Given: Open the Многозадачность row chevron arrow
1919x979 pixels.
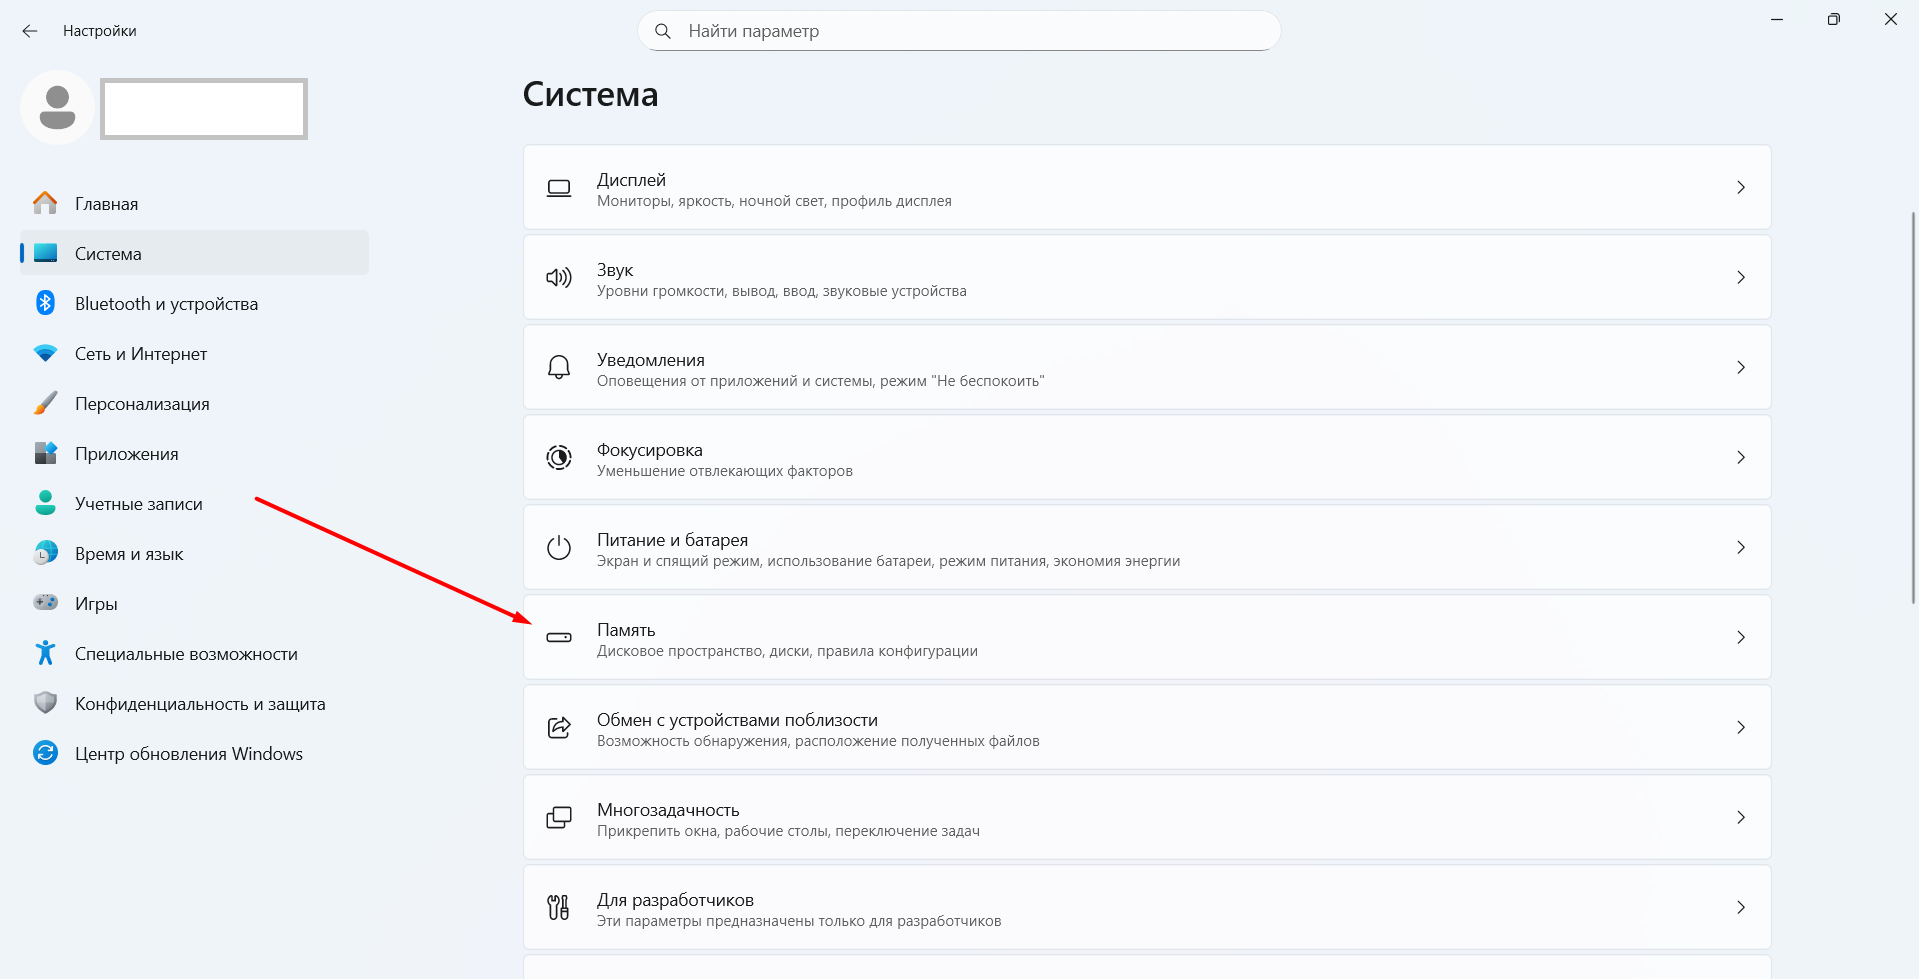Looking at the screenshot, I should 1741,818.
